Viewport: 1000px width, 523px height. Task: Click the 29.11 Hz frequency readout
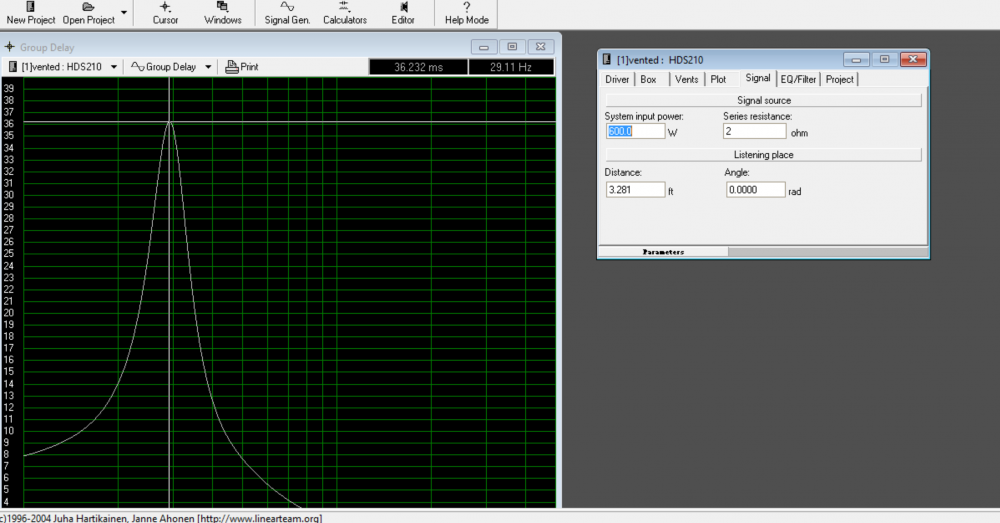pos(511,67)
